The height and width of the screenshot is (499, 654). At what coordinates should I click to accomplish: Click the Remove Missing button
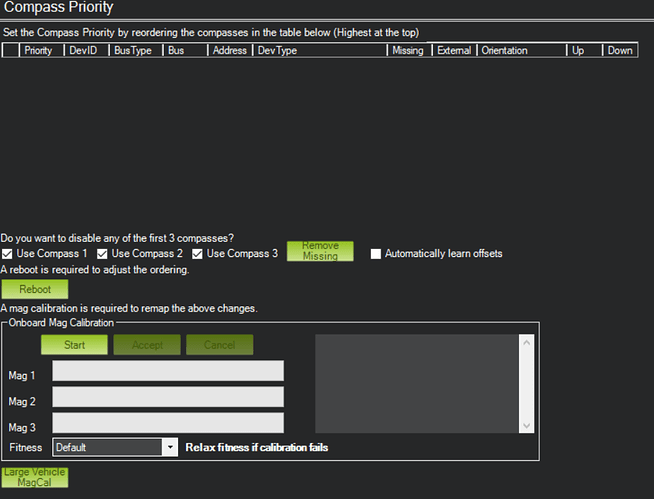click(x=320, y=251)
